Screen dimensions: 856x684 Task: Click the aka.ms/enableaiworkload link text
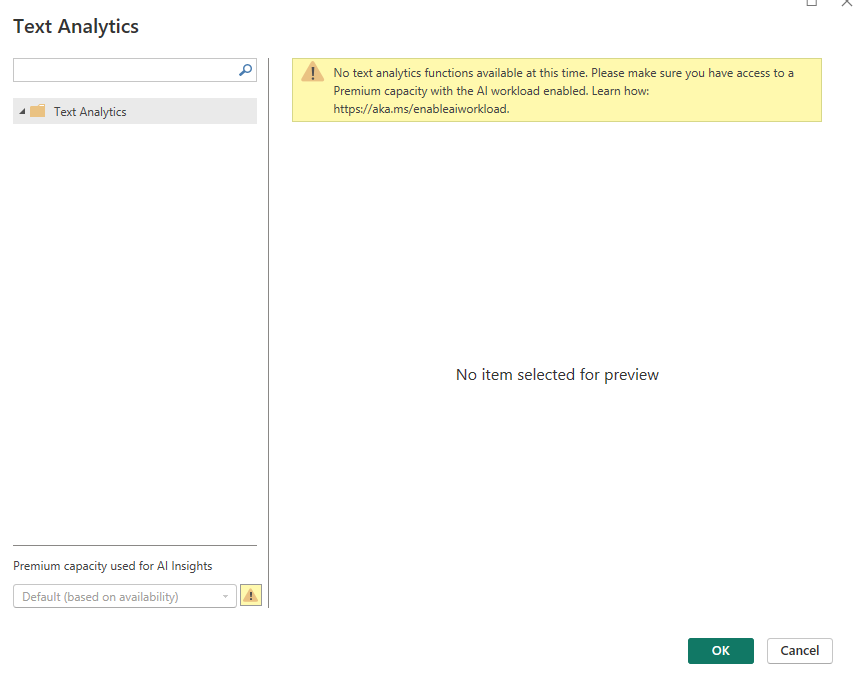tap(421, 109)
